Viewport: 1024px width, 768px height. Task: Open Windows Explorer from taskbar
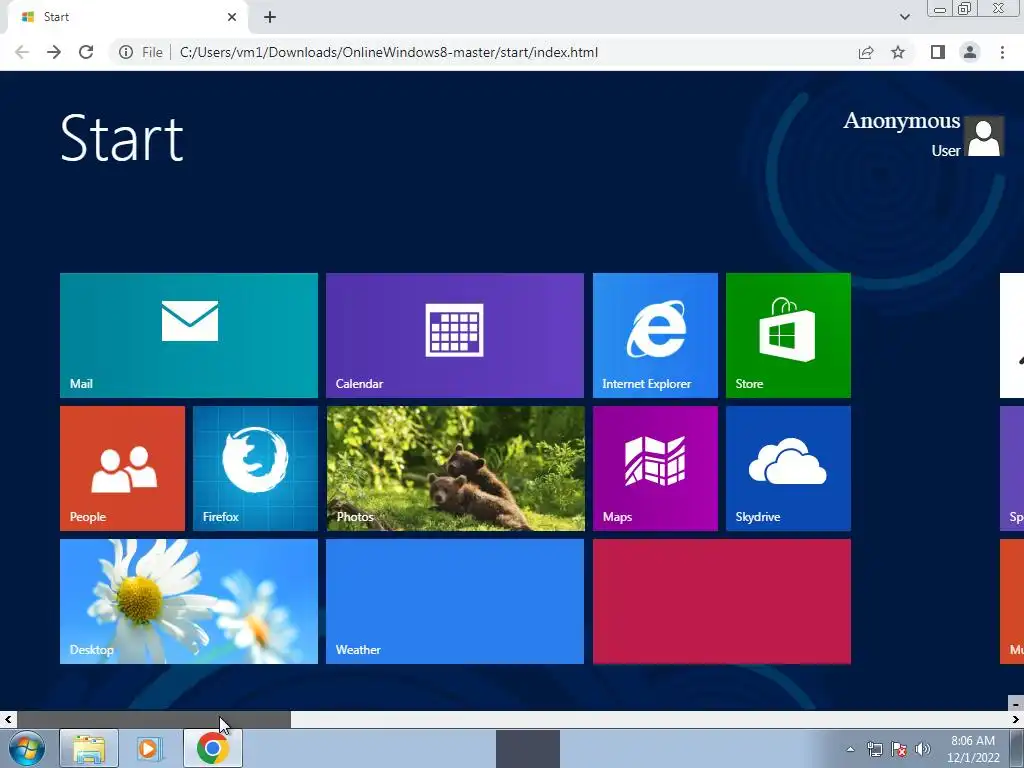(89, 748)
